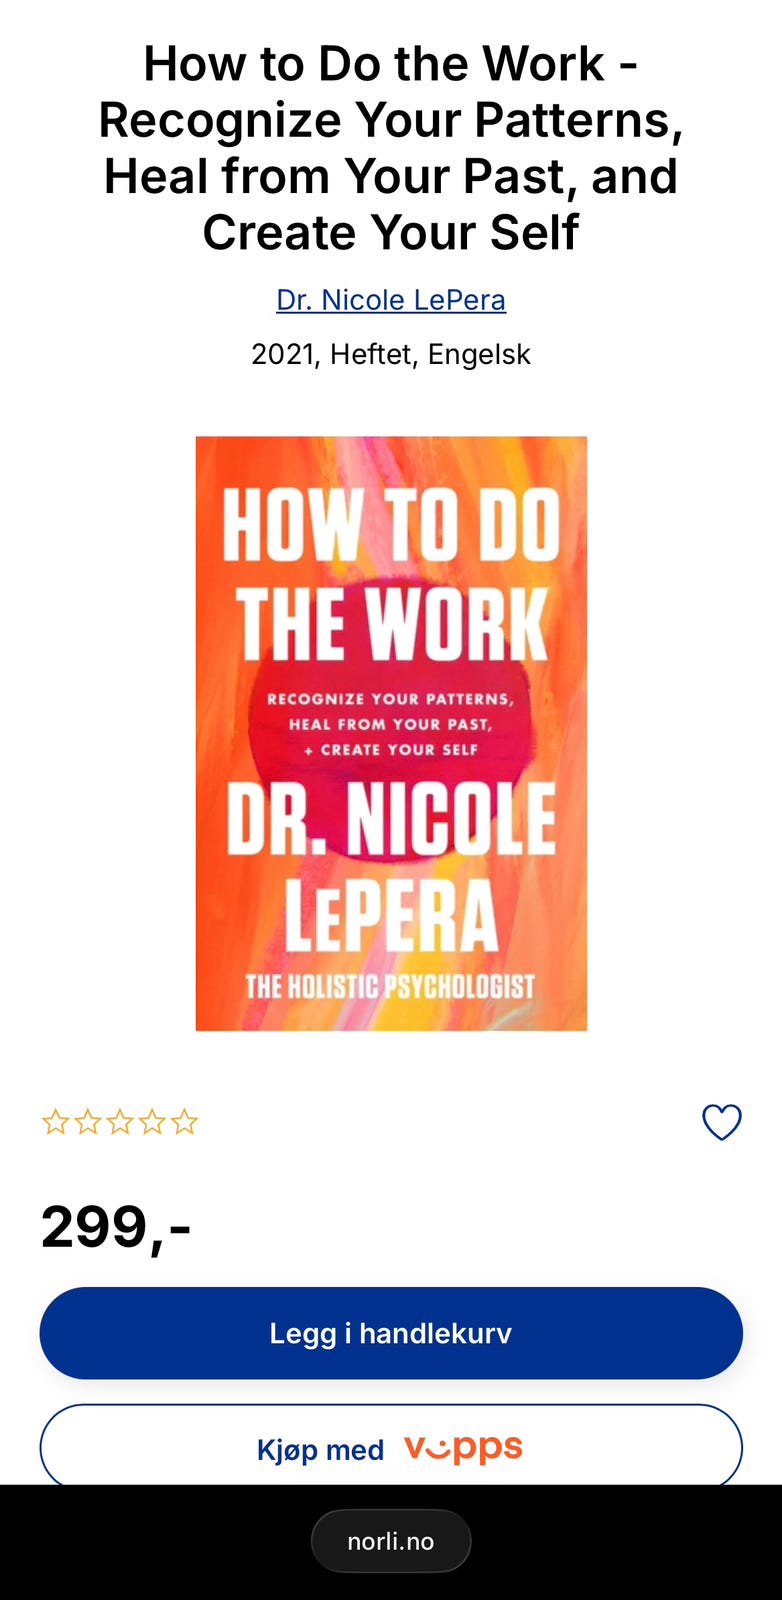Click the 2021, Heftet, Engelsk details line
Screen dimensions: 782x1600
pos(391,354)
